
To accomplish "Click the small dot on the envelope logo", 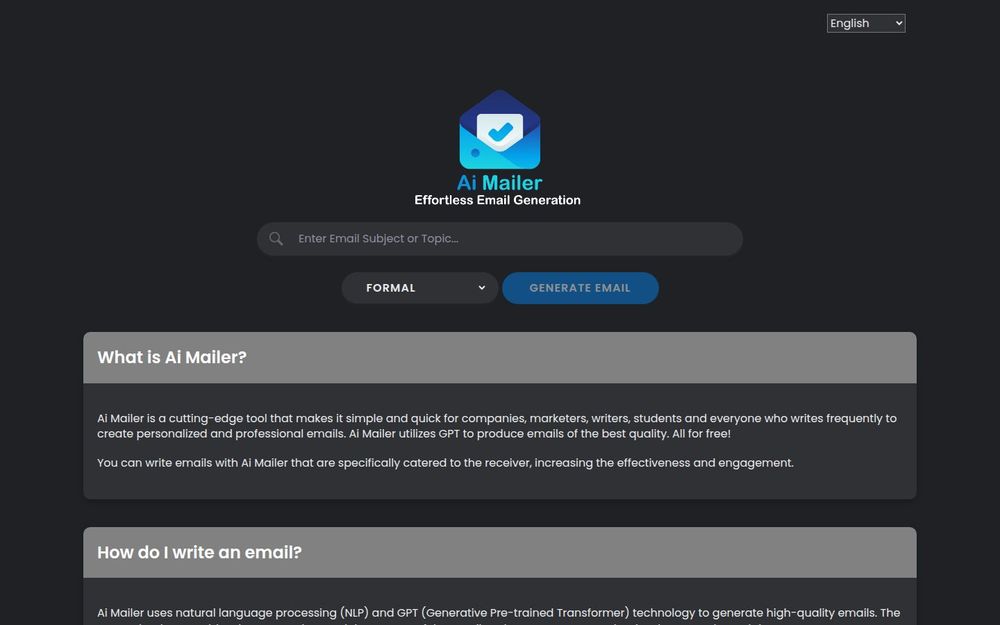I will pos(475,153).
